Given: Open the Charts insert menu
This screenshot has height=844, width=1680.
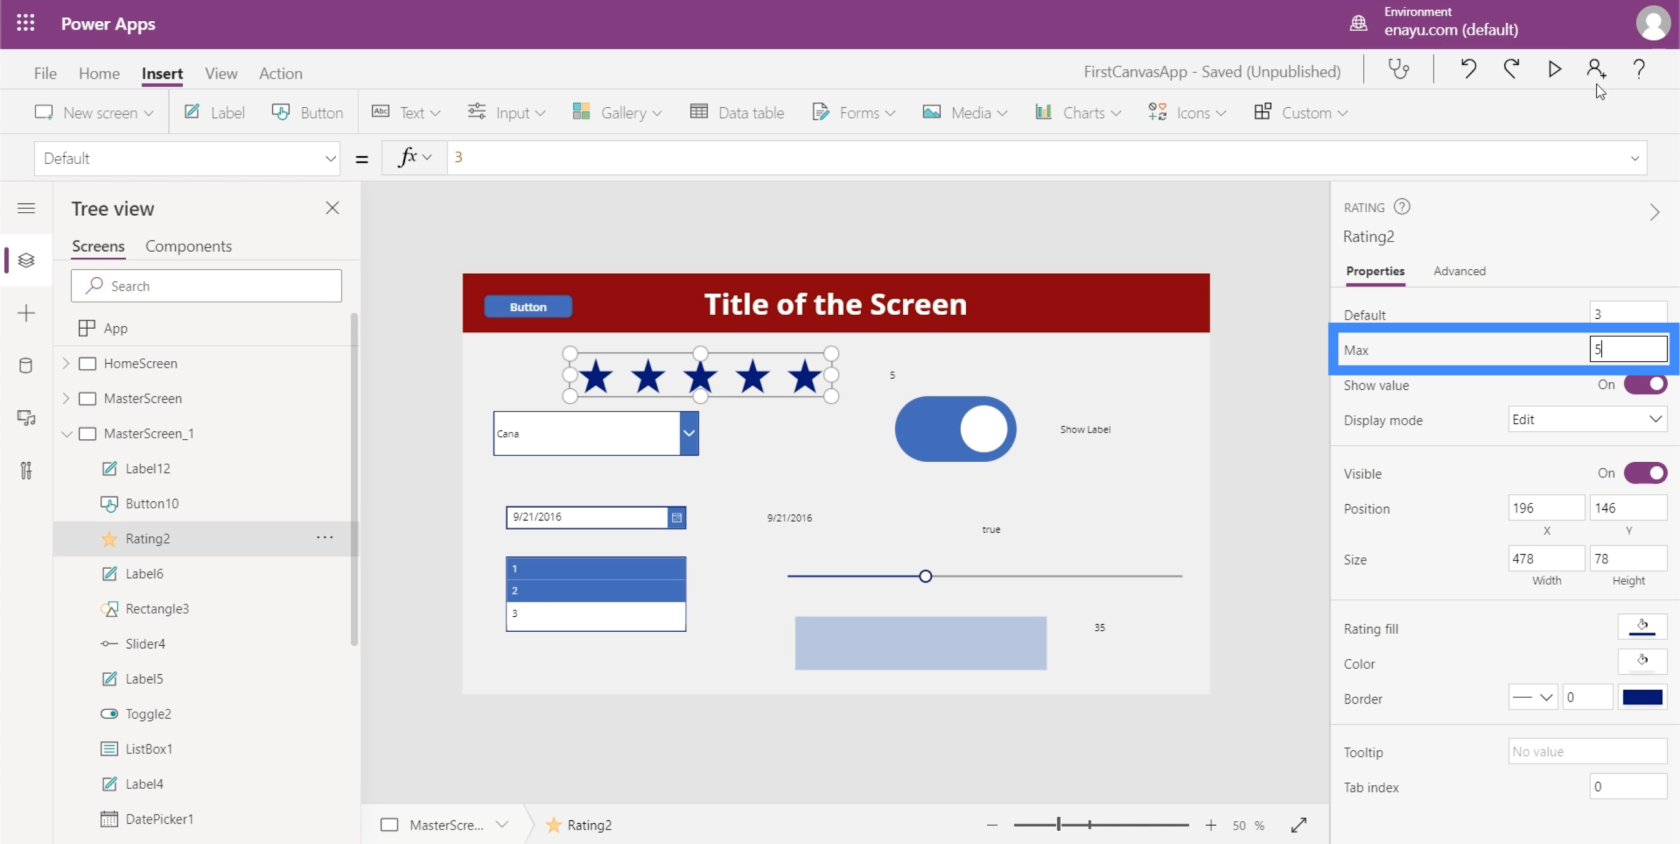Looking at the screenshot, I should click(1078, 112).
